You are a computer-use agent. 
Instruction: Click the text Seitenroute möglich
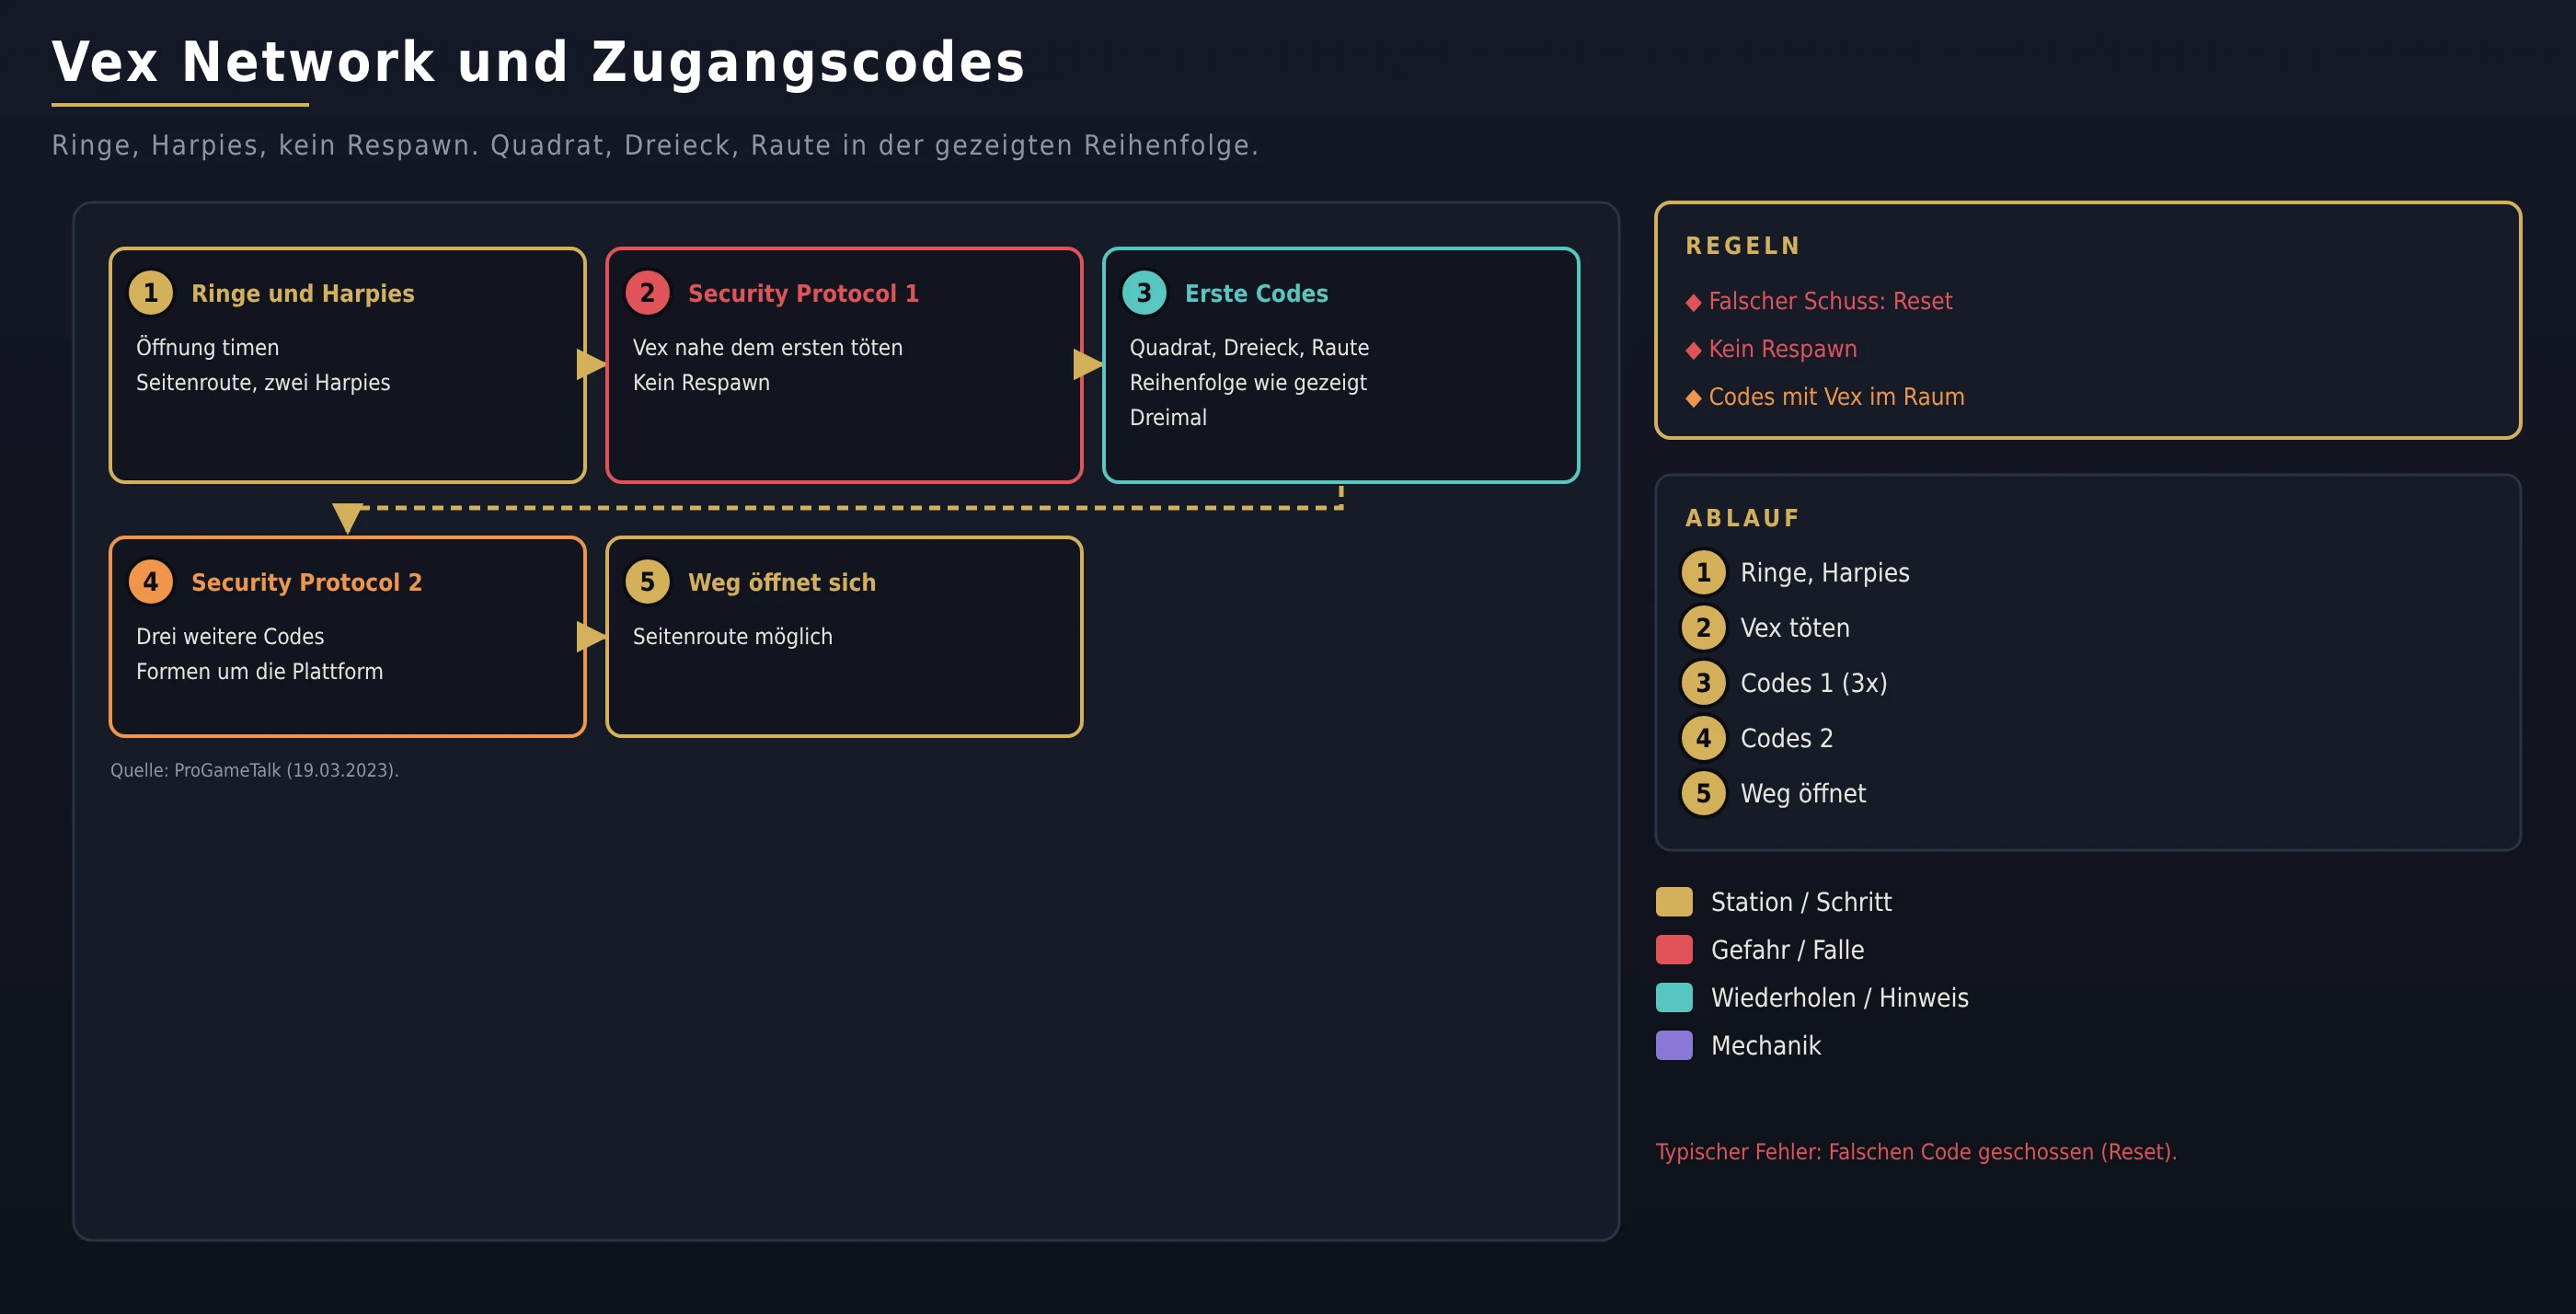click(x=732, y=636)
